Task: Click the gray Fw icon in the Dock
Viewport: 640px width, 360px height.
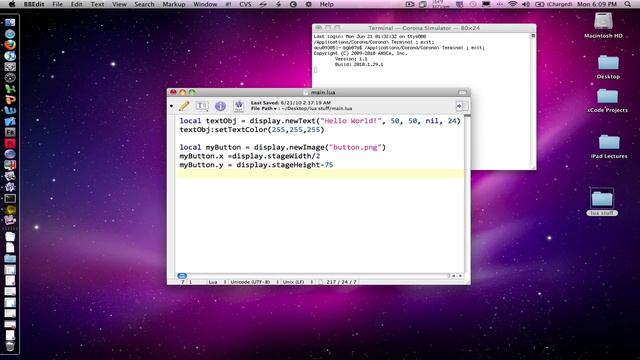Action: click(x=10, y=132)
